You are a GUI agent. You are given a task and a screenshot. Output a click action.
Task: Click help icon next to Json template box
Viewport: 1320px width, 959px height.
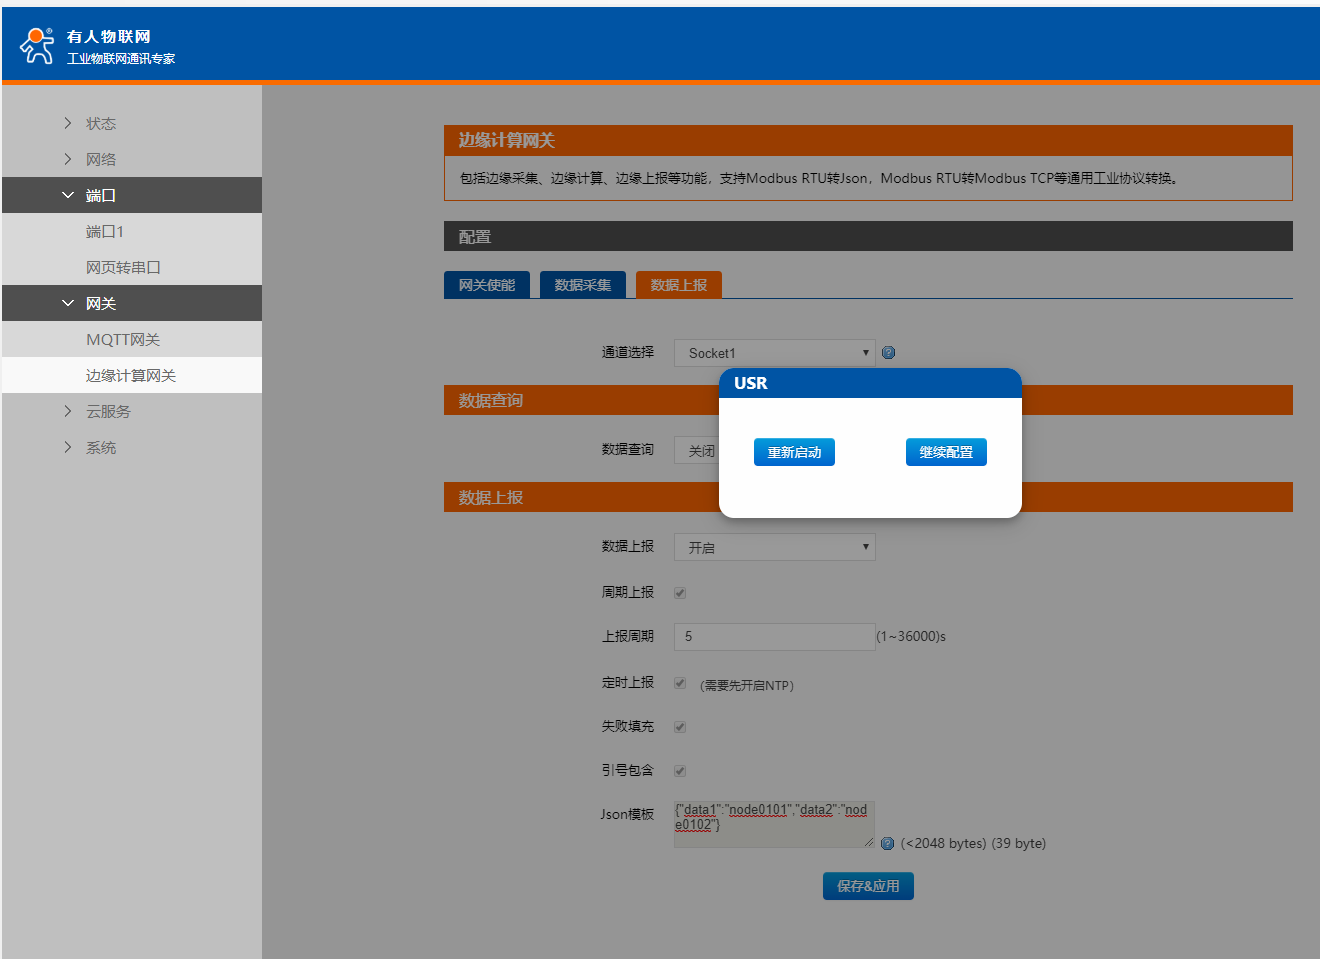tap(887, 843)
